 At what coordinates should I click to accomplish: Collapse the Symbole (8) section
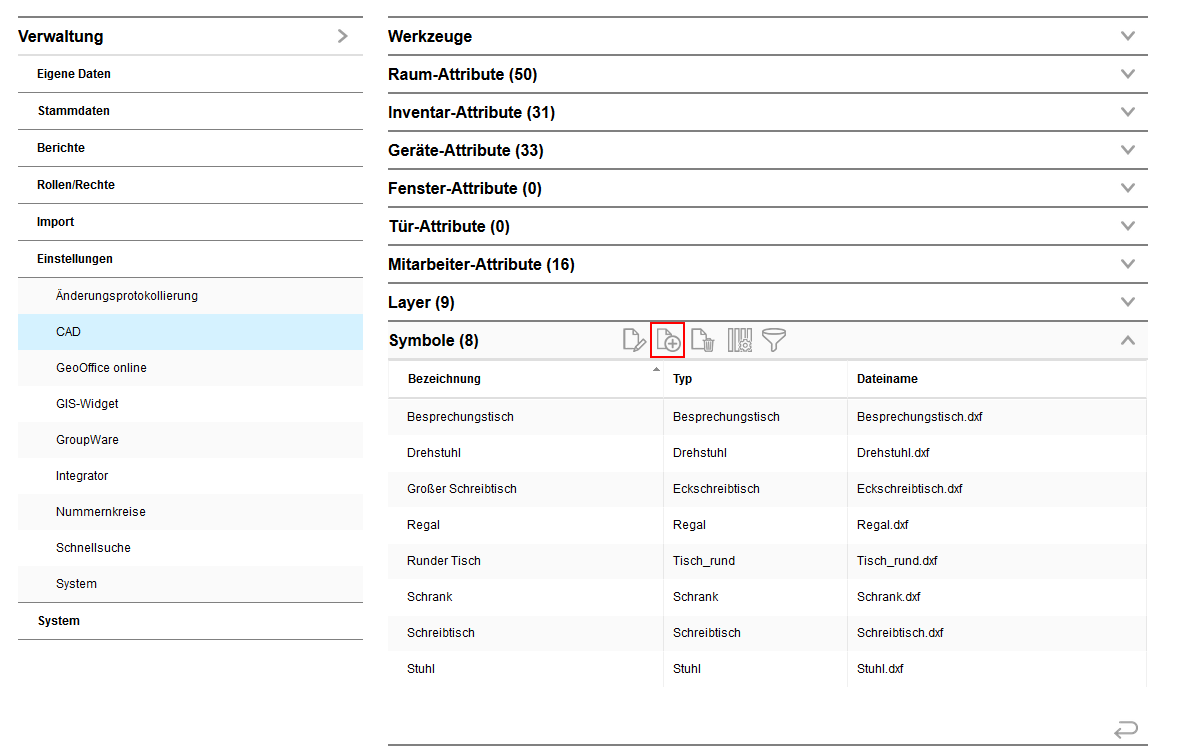(1128, 340)
